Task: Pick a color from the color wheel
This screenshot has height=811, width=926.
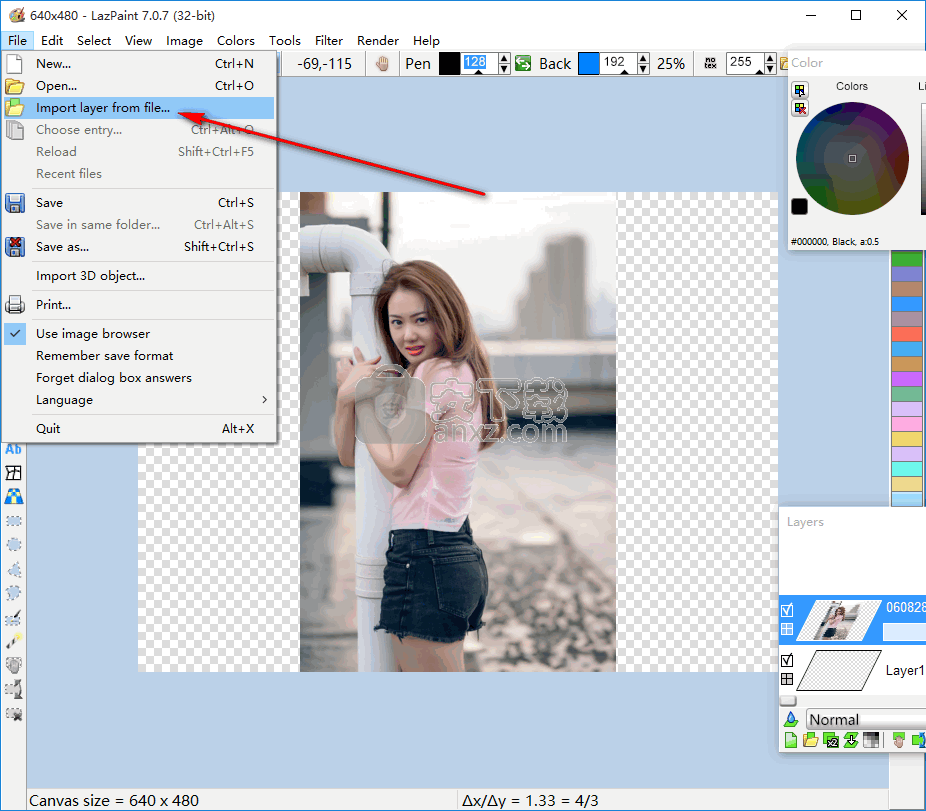Action: [852, 158]
